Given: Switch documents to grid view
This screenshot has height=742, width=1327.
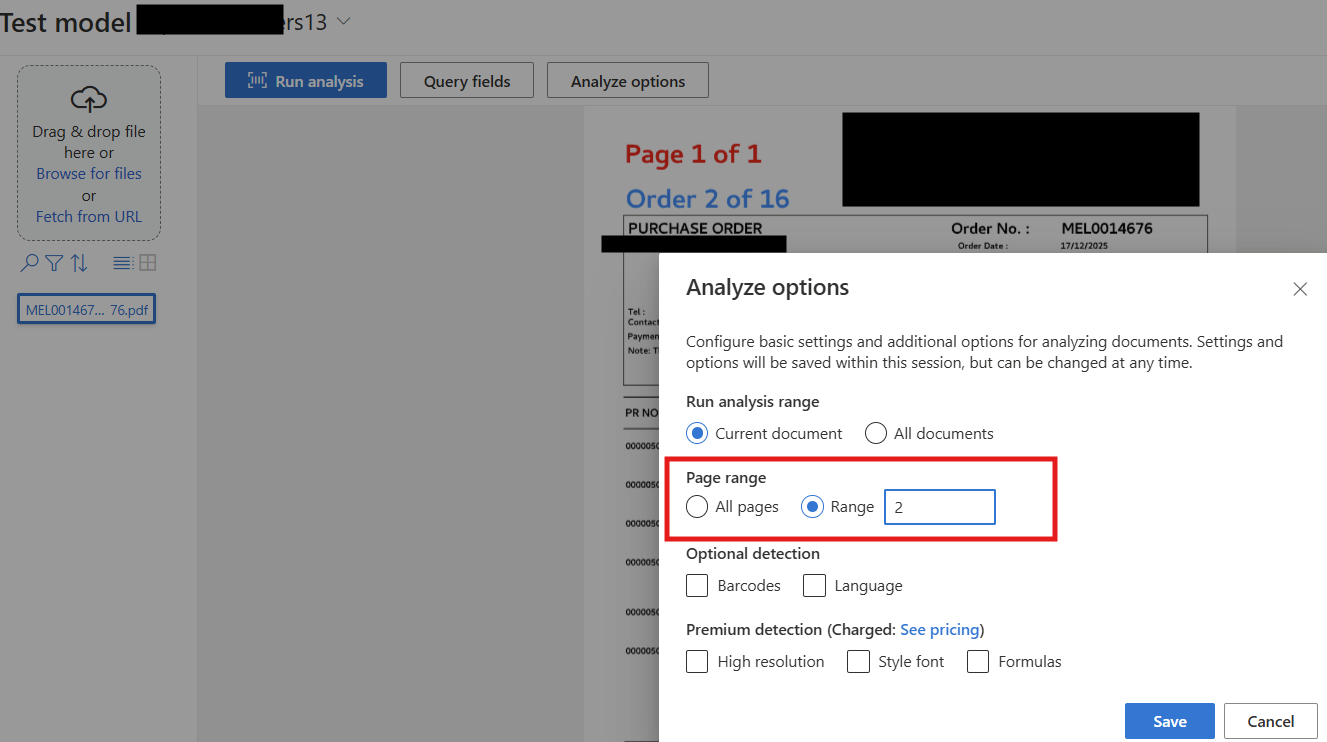Looking at the screenshot, I should (147, 262).
